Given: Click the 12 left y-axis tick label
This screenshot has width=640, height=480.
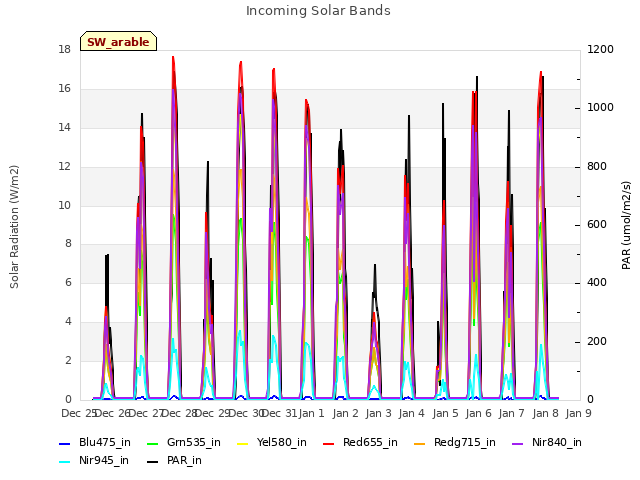Looking at the screenshot, I should coord(64,167).
